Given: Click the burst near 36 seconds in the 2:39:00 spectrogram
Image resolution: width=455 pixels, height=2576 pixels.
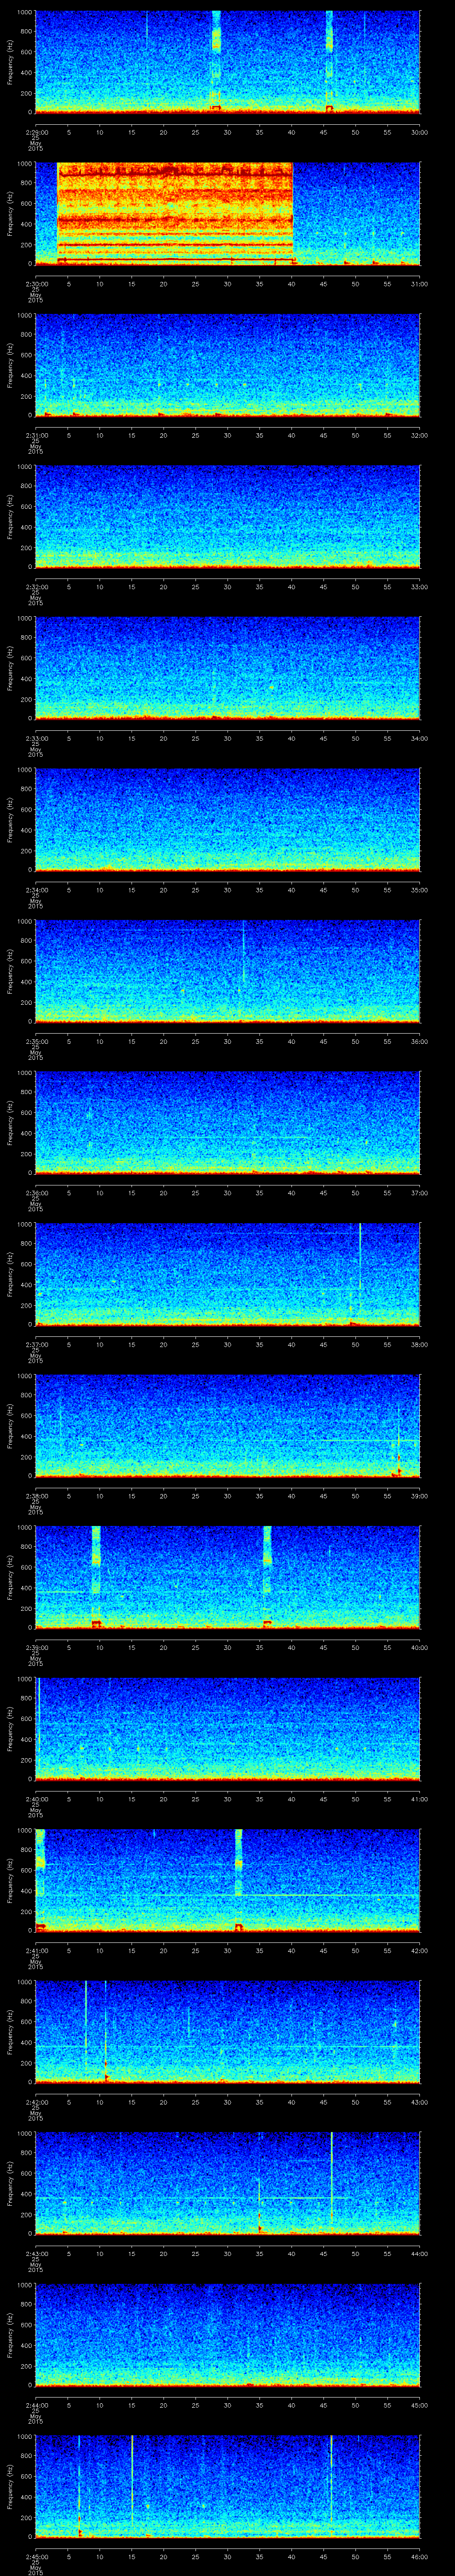Looking at the screenshot, I should pos(267,1576).
